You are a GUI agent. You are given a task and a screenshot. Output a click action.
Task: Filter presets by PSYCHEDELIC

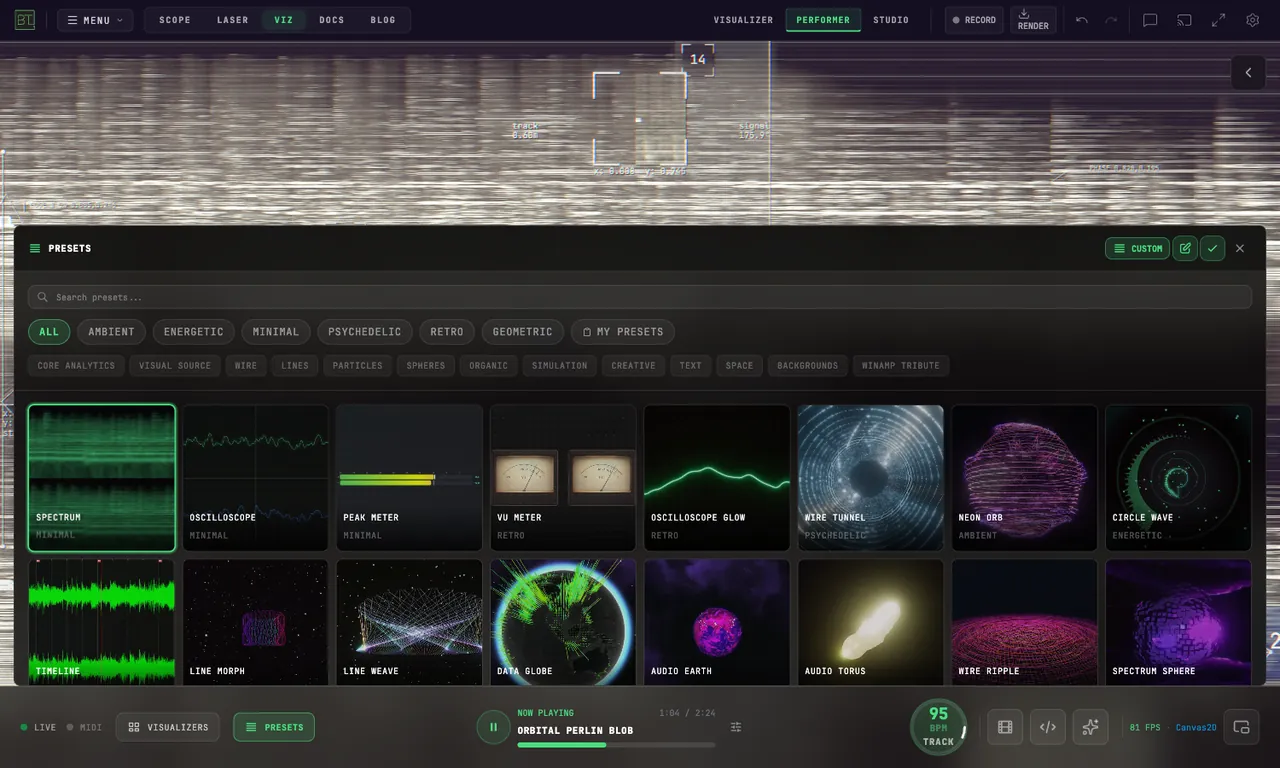pyautogui.click(x=365, y=332)
